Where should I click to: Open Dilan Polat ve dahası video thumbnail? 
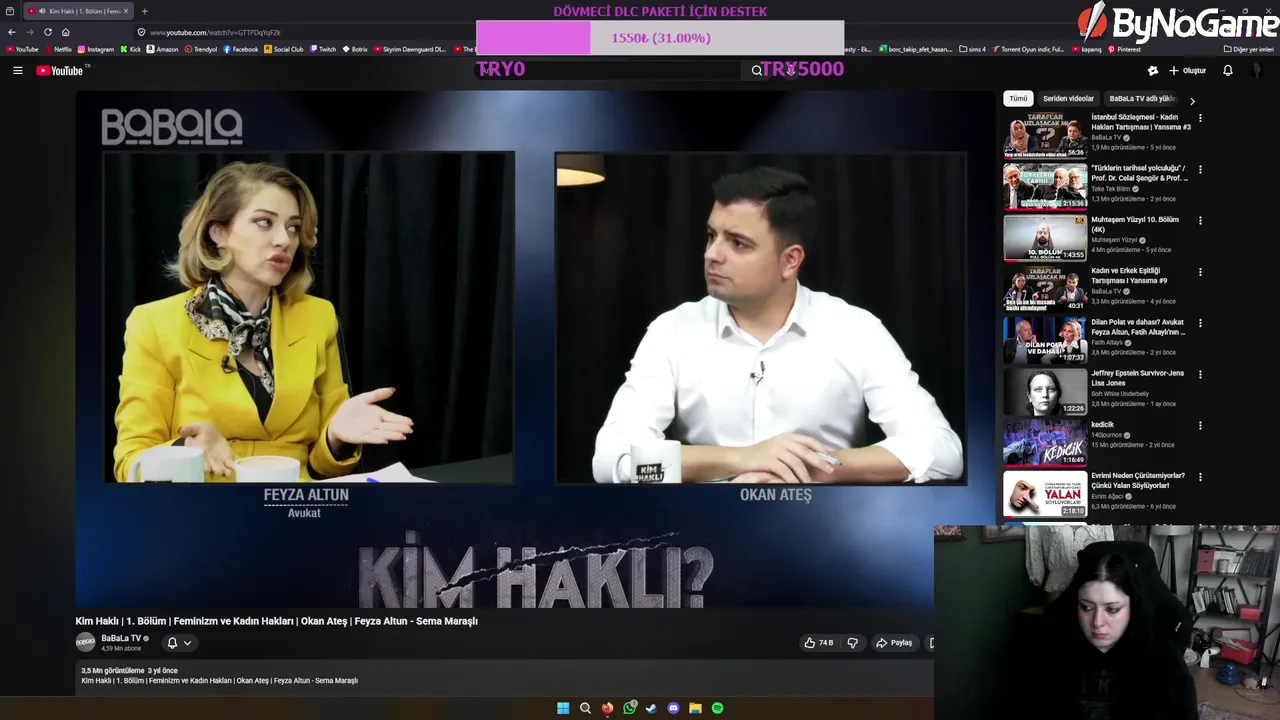coord(1045,340)
